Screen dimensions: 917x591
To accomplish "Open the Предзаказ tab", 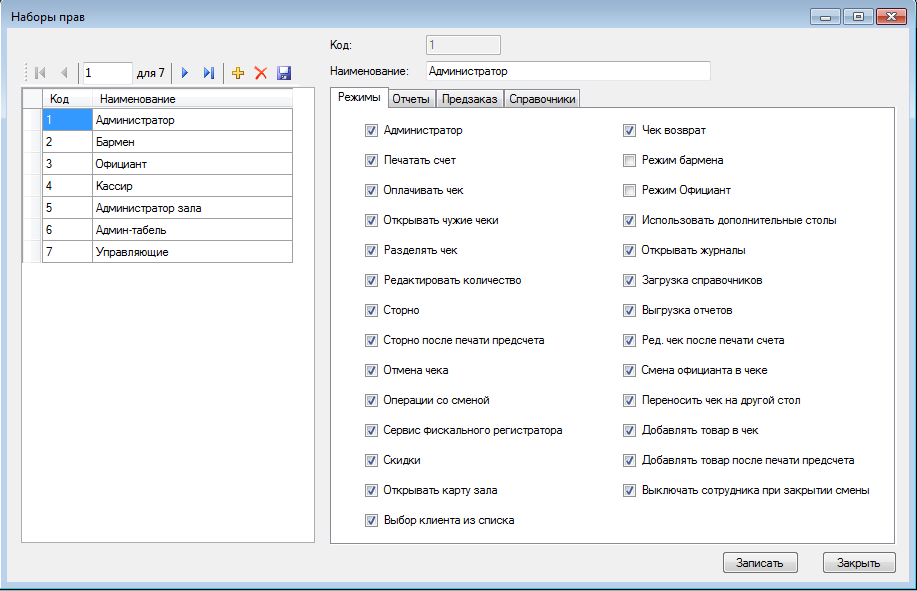I will [470, 99].
